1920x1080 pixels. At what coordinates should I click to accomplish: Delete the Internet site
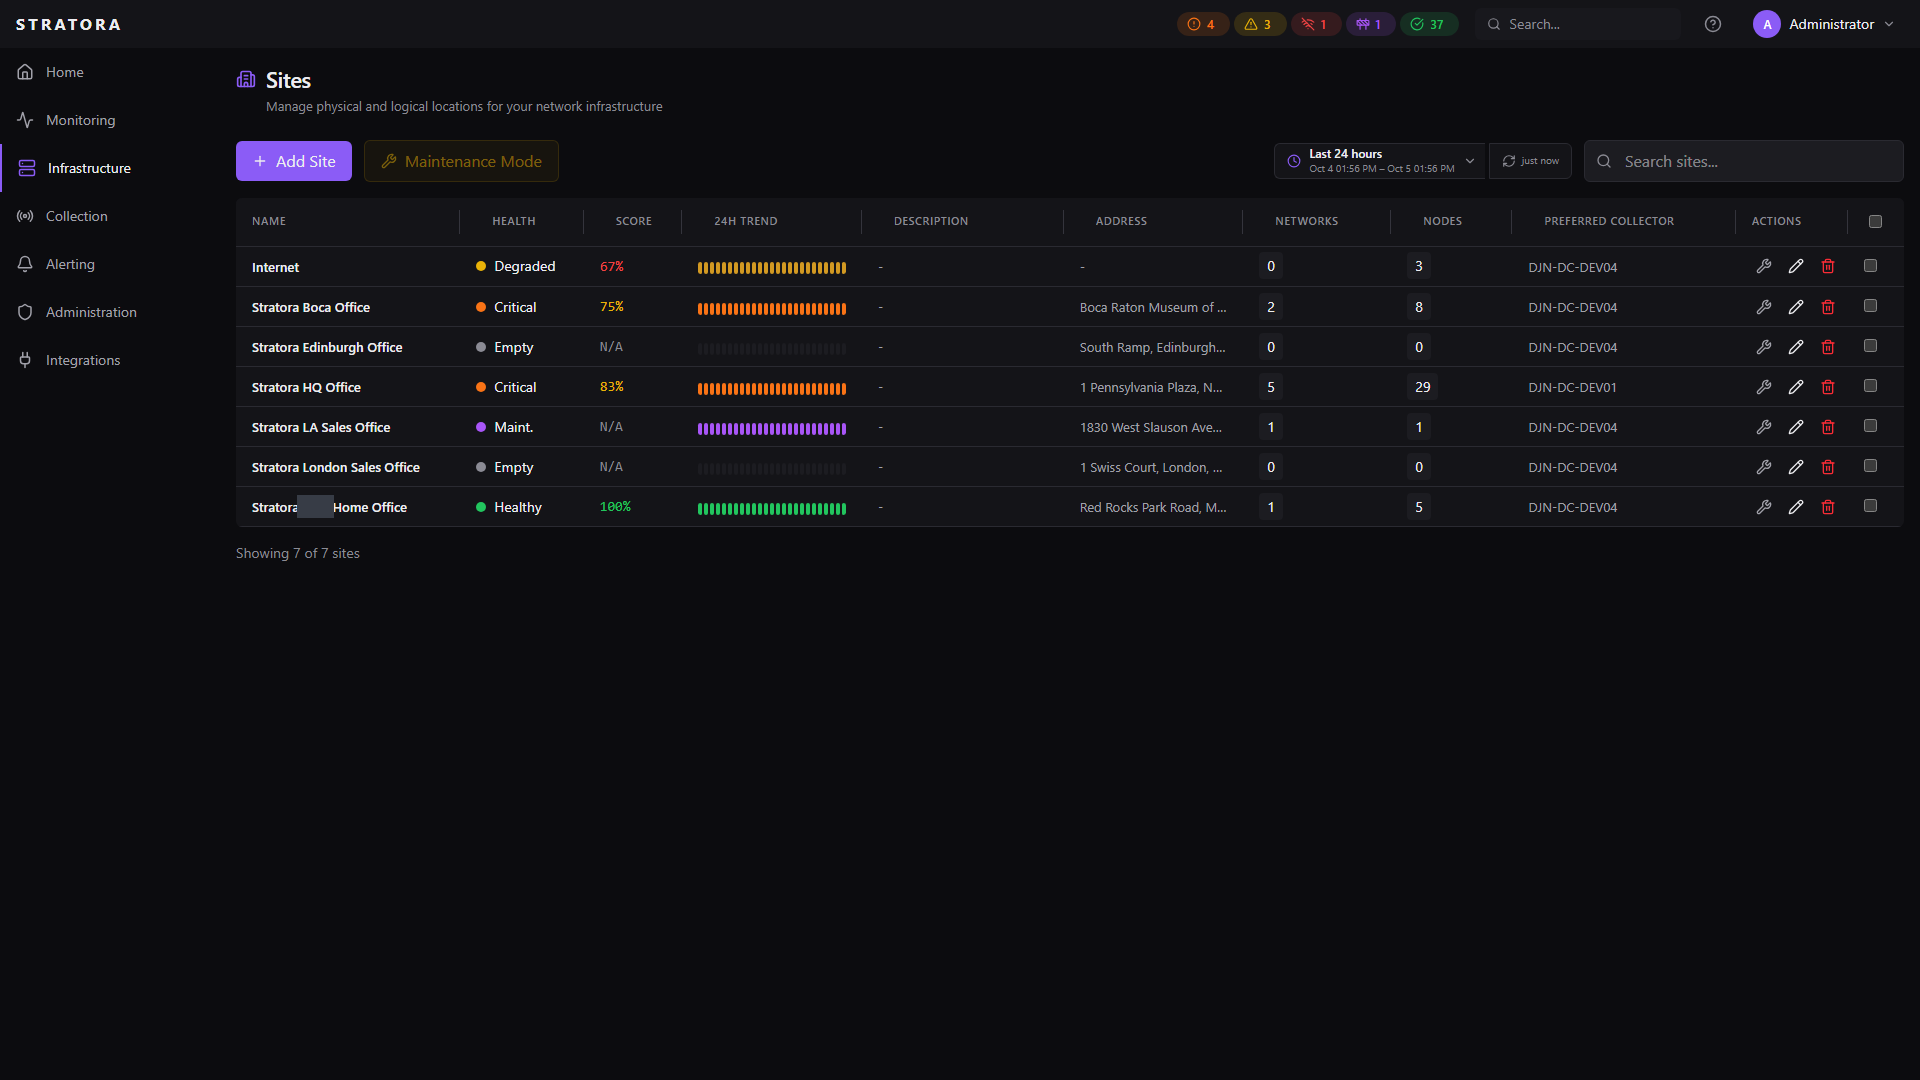(1828, 266)
